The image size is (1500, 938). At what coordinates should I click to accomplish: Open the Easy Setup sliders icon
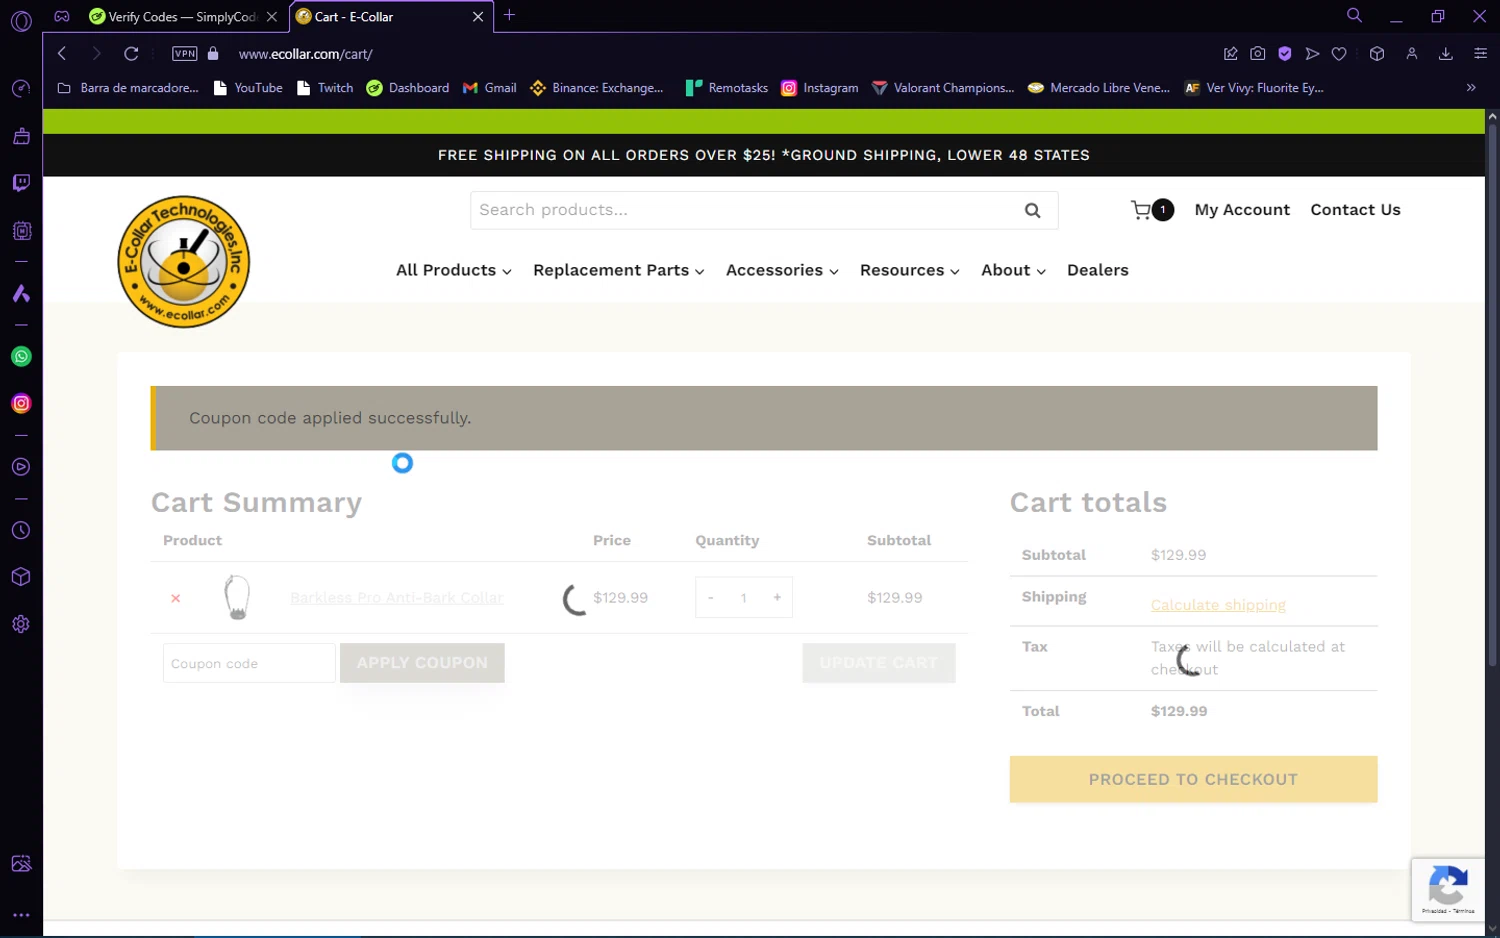click(x=1481, y=54)
